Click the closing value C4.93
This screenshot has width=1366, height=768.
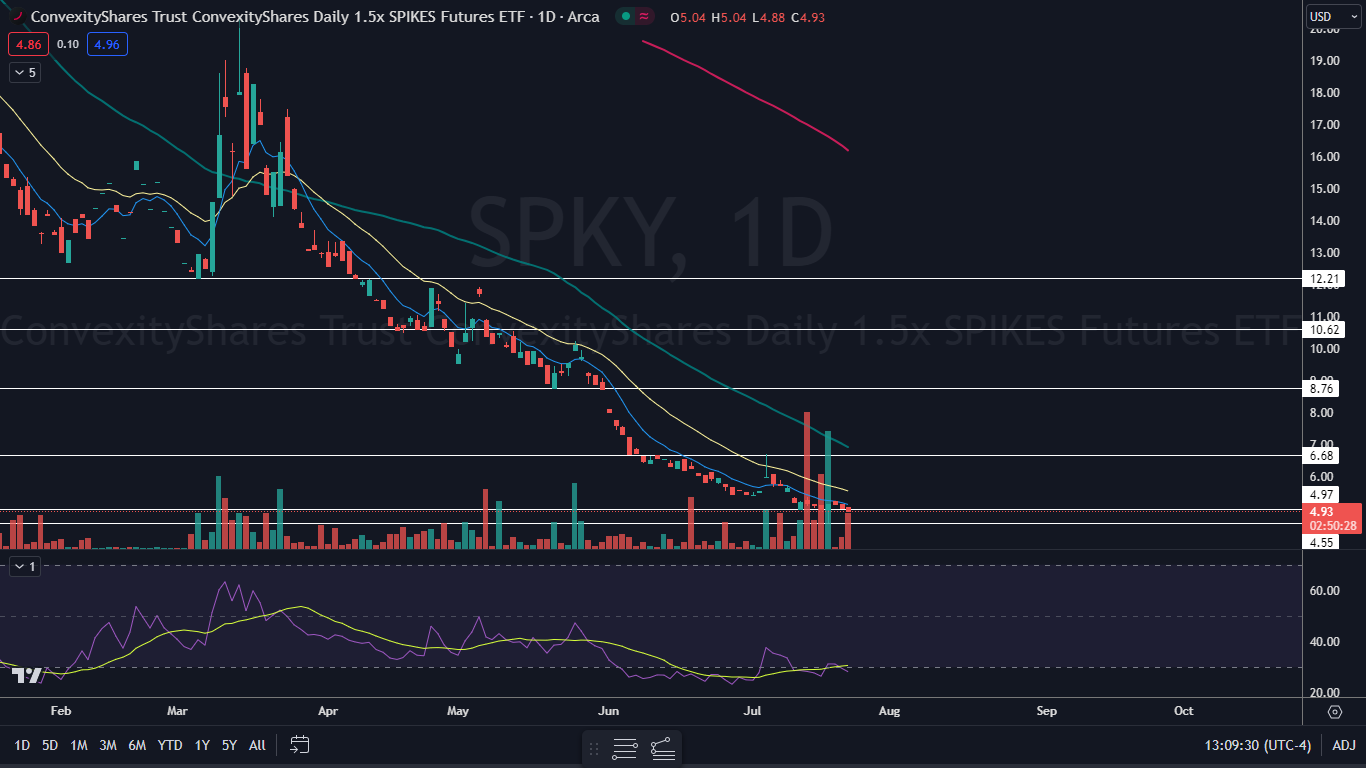pos(807,18)
